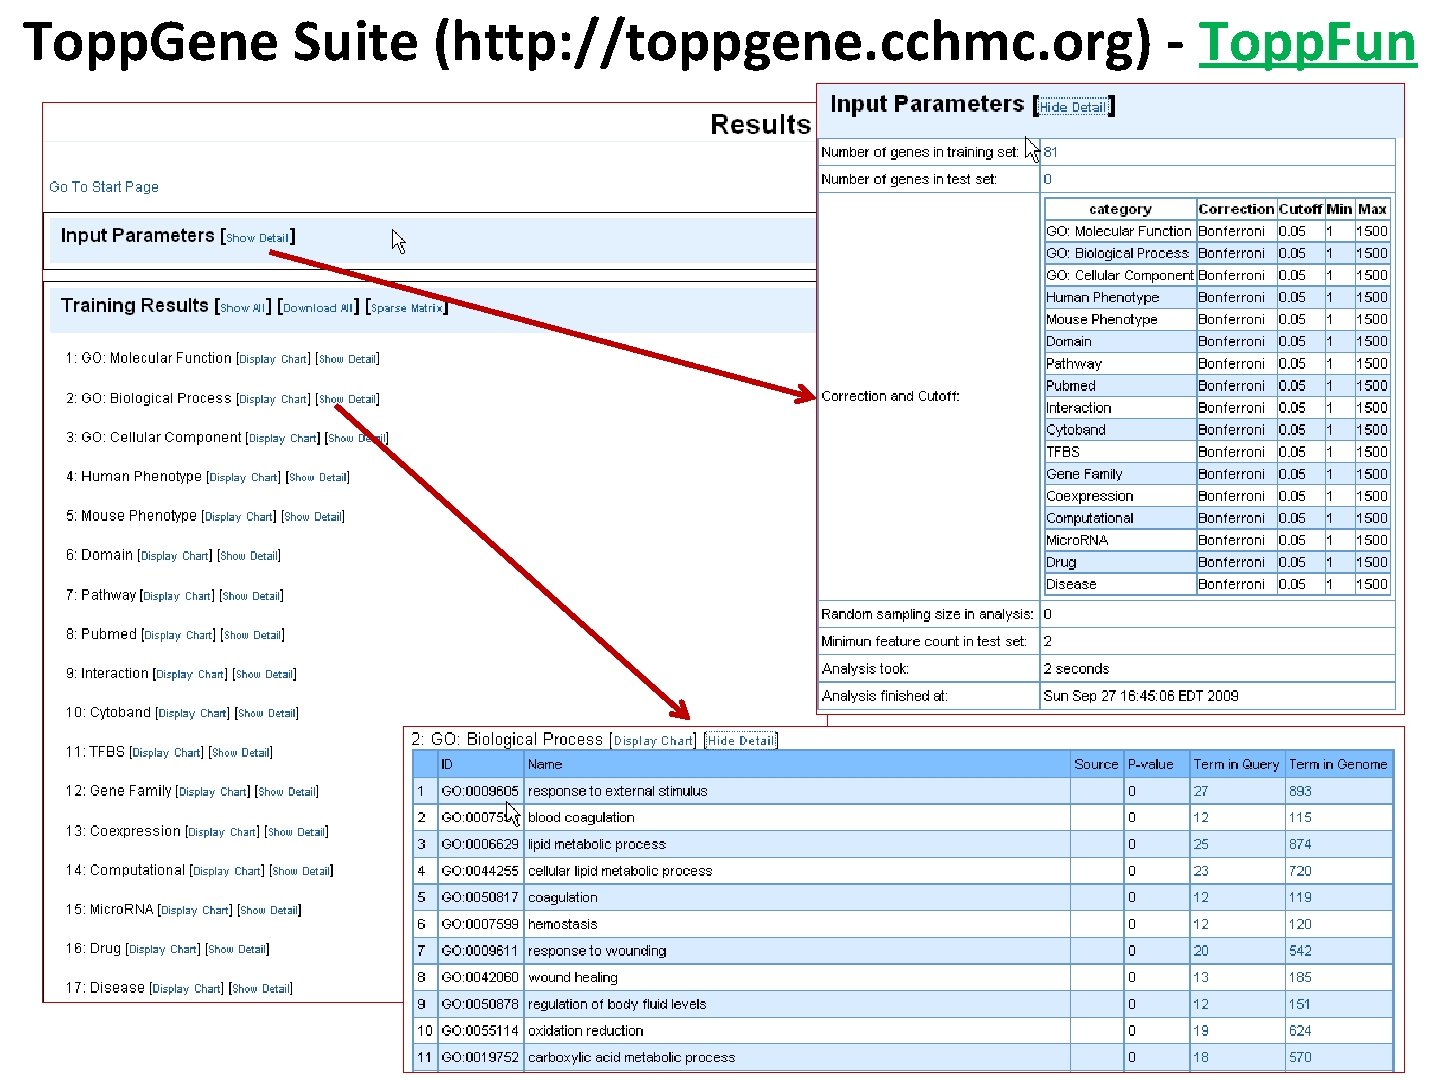Select the 'response to external stimulus' term name

(618, 791)
